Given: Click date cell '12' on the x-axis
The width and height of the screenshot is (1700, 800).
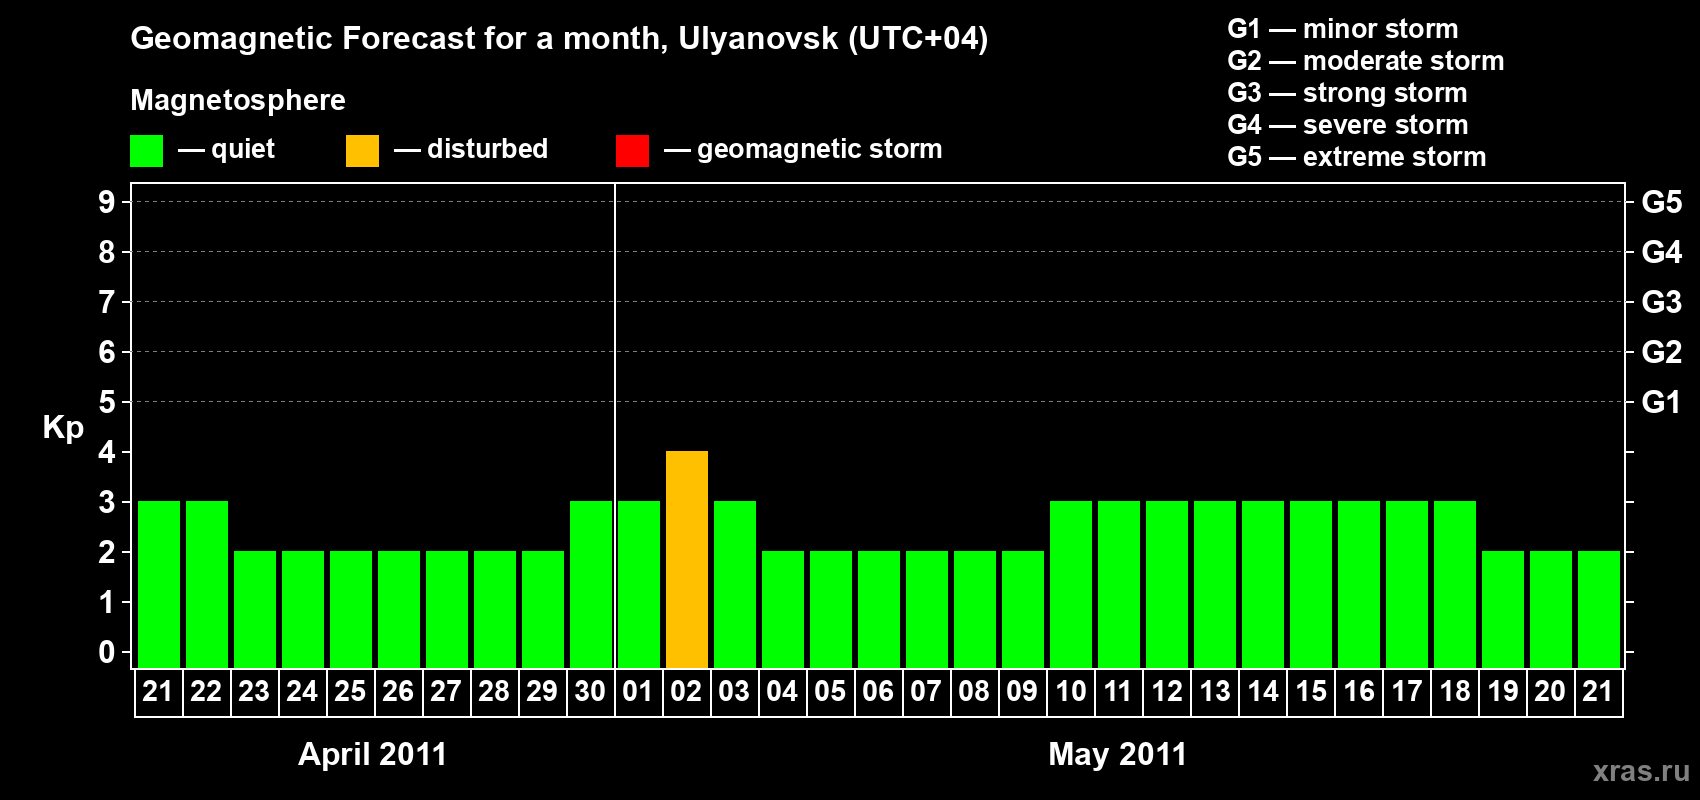Looking at the screenshot, I should [1167, 692].
